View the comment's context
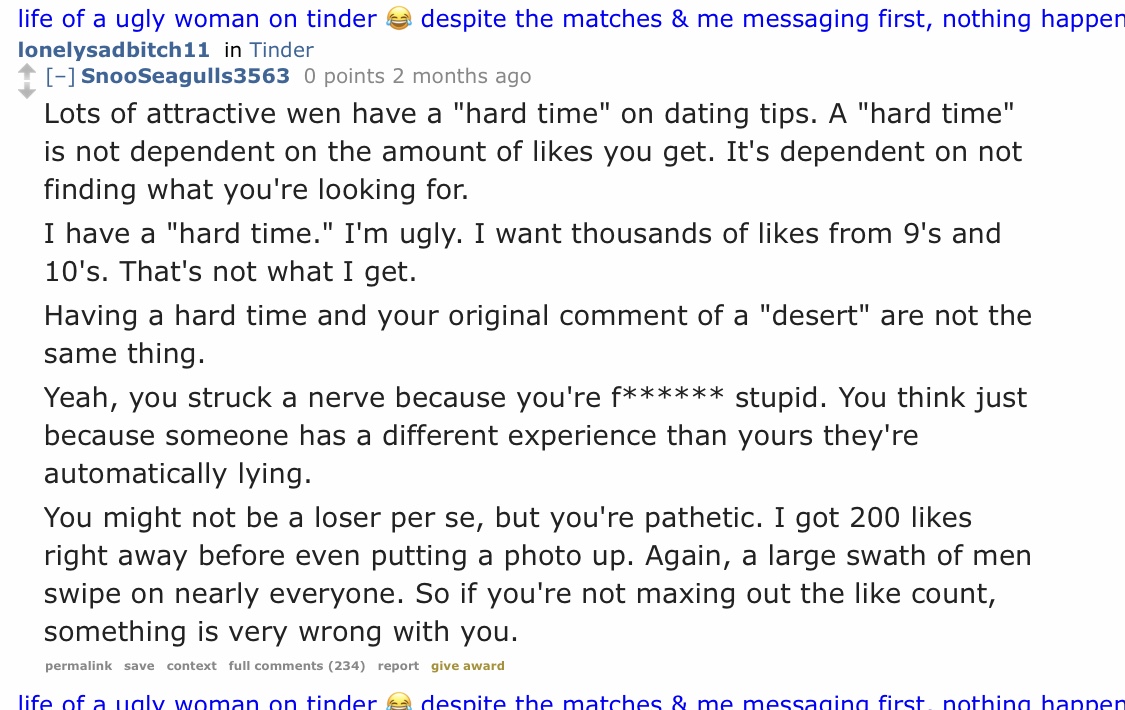Screen dimensions: 1125x710 pyautogui.click(x=191, y=666)
